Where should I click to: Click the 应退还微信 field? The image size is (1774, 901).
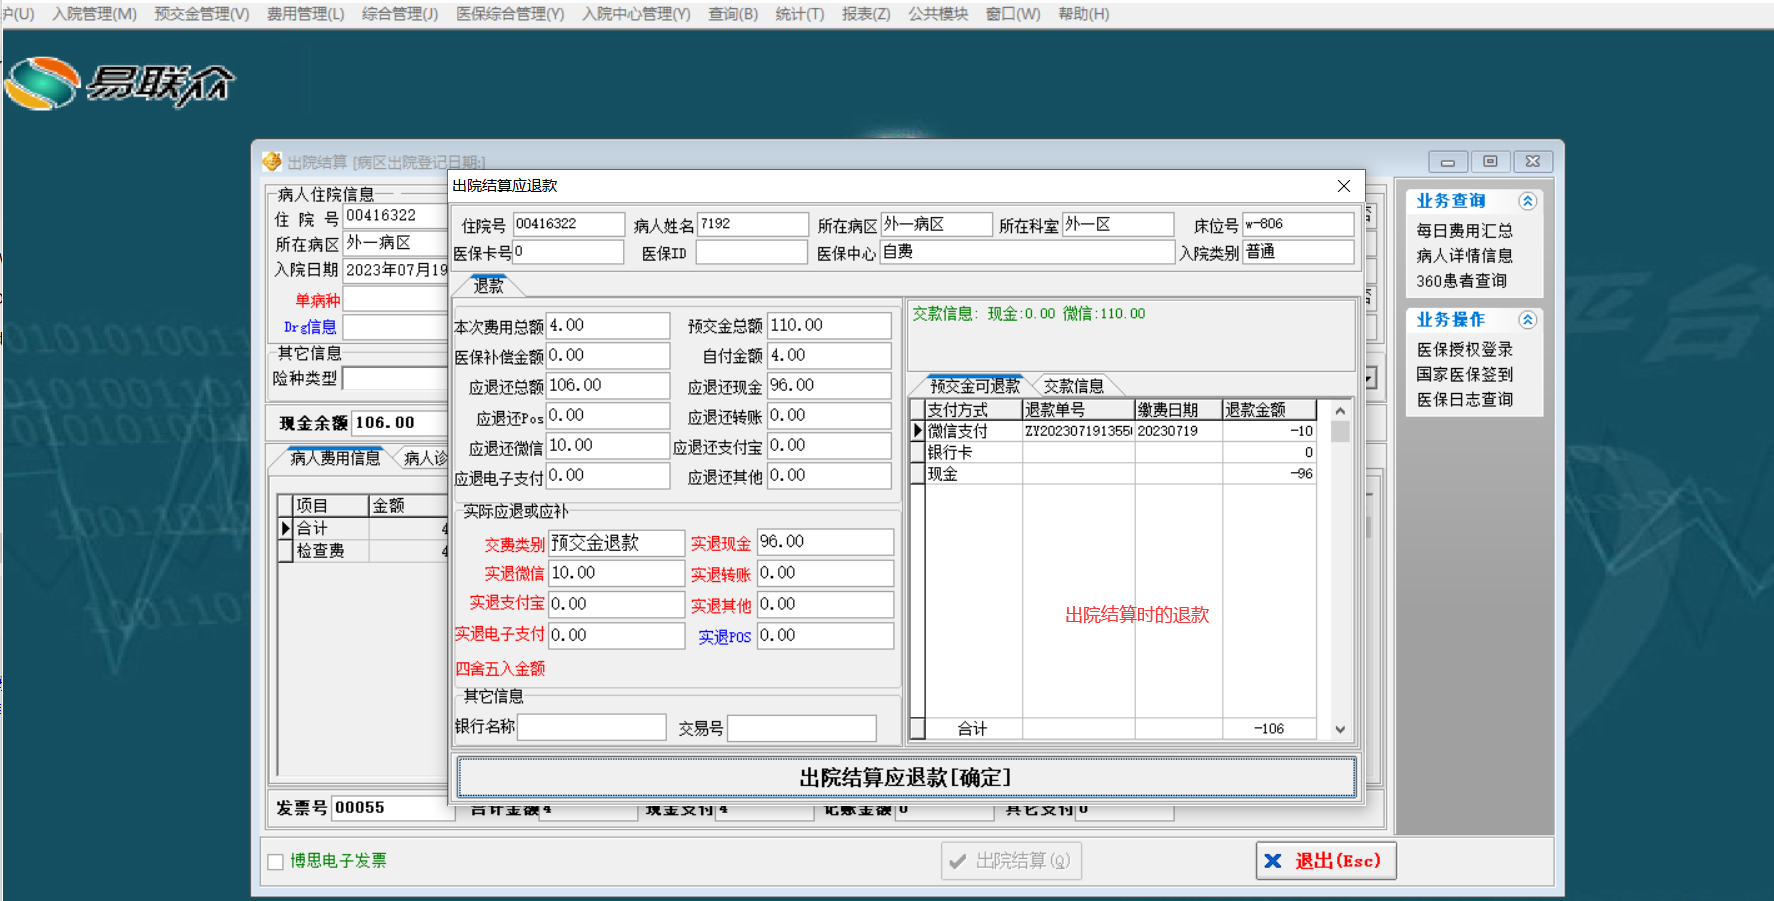608,446
